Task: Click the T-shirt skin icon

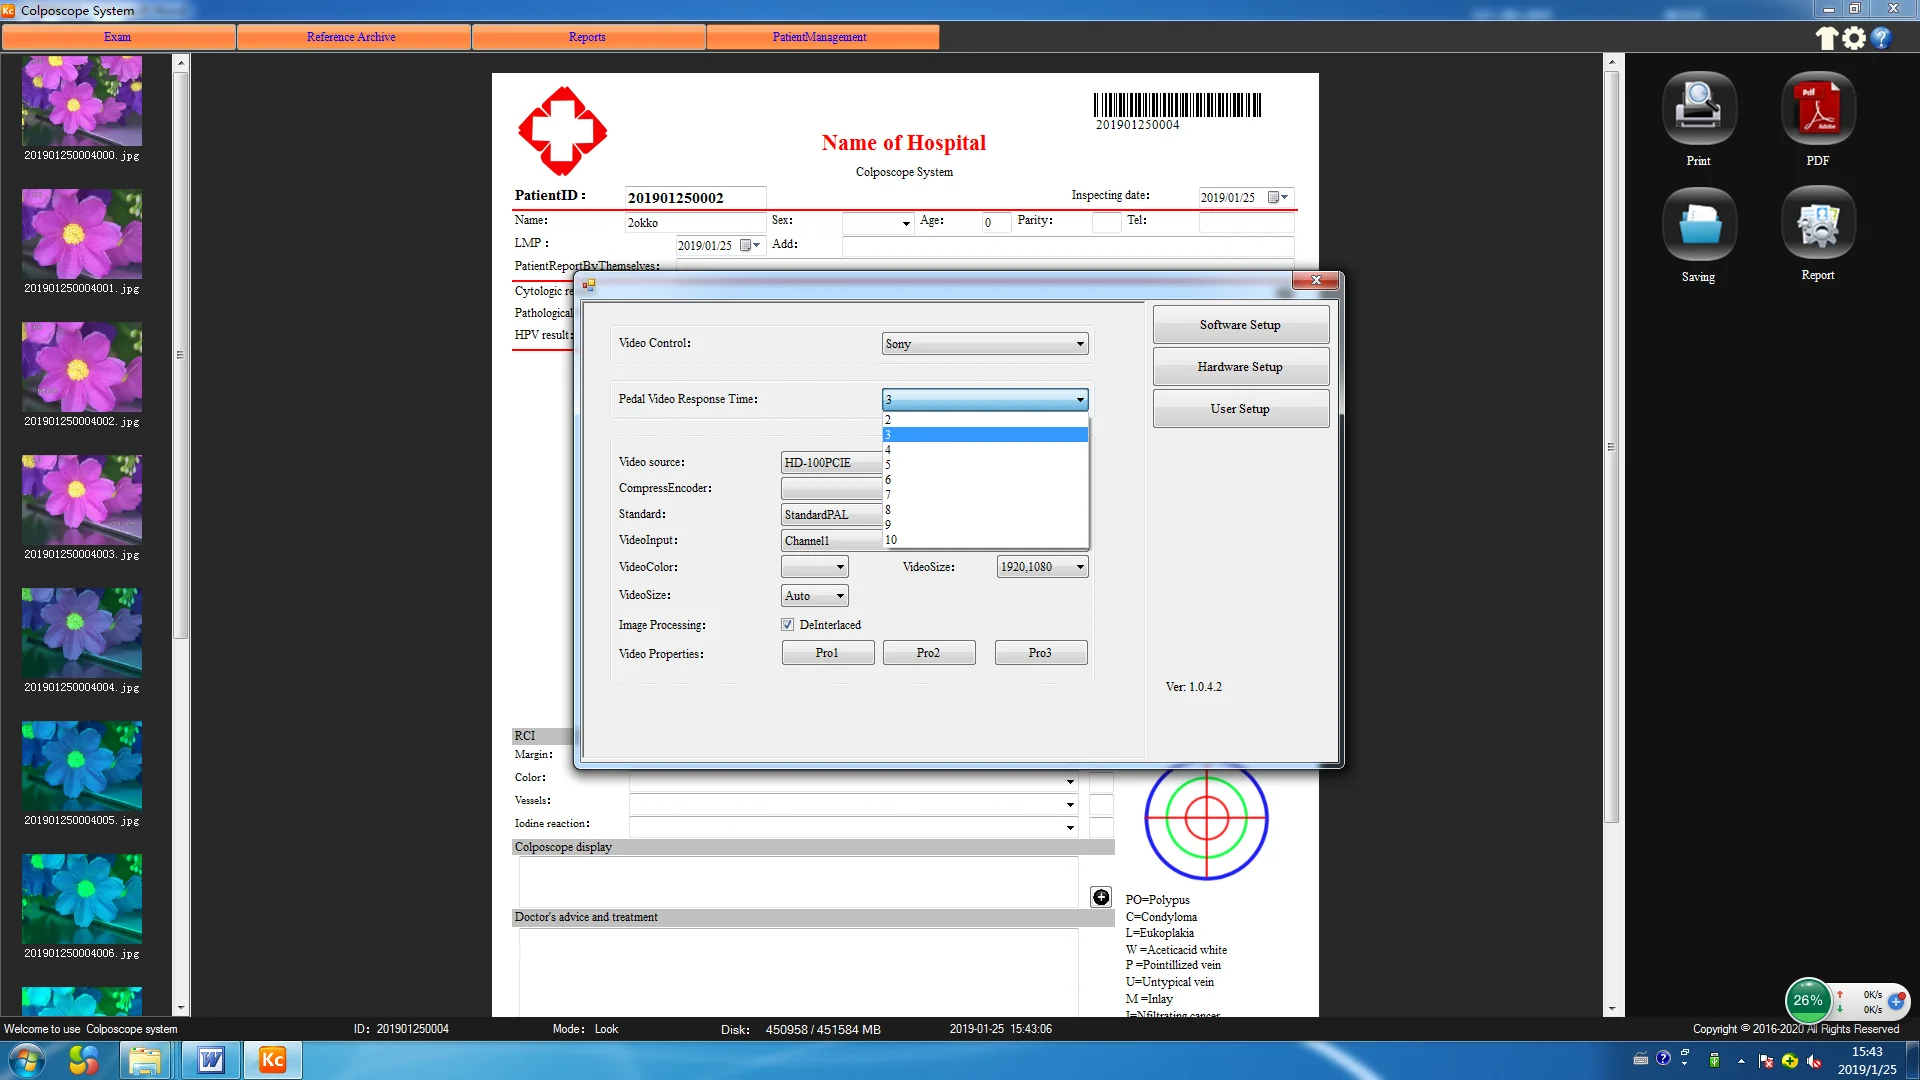Action: click(1826, 38)
